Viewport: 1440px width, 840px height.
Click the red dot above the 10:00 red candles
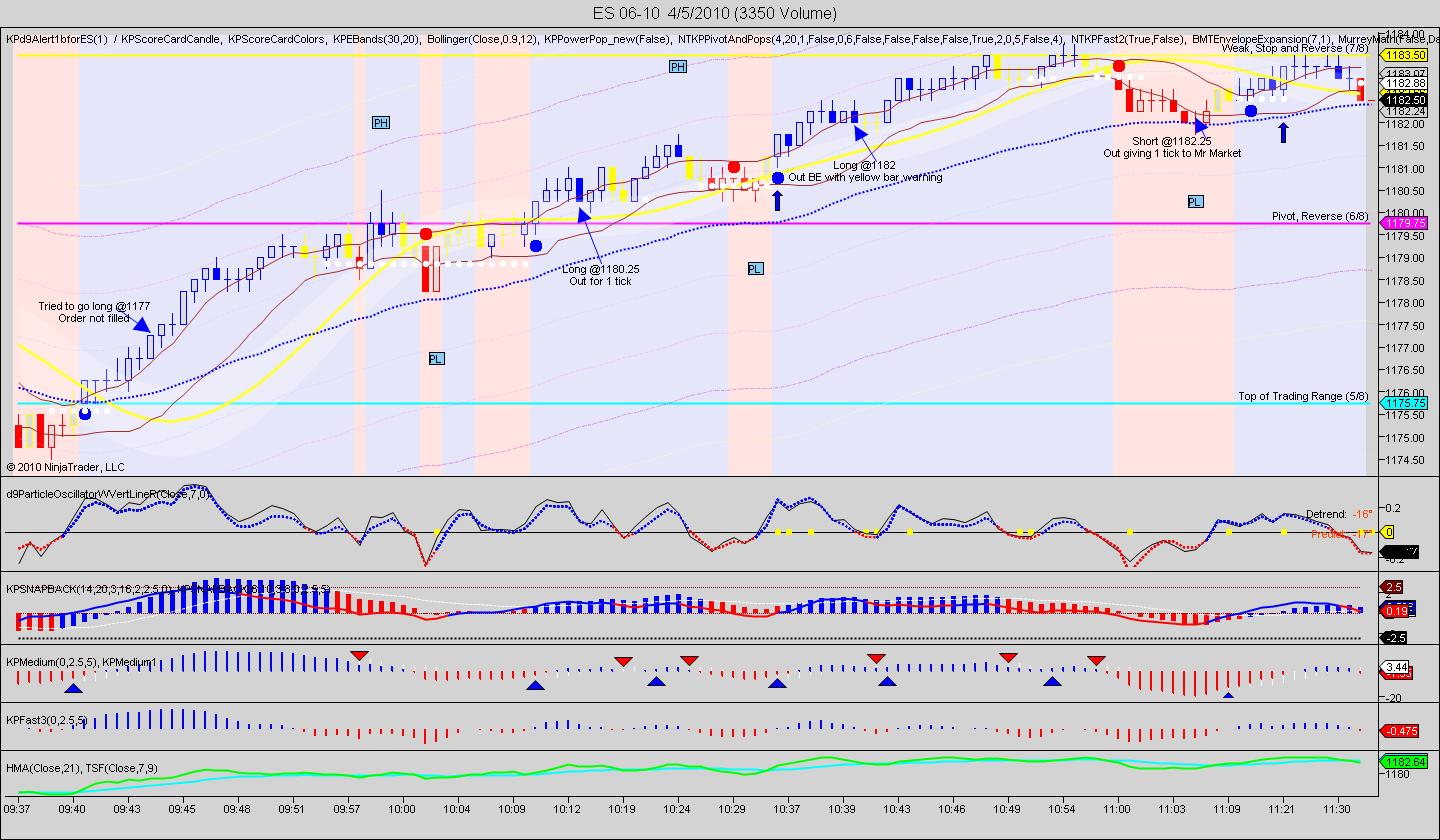426,234
